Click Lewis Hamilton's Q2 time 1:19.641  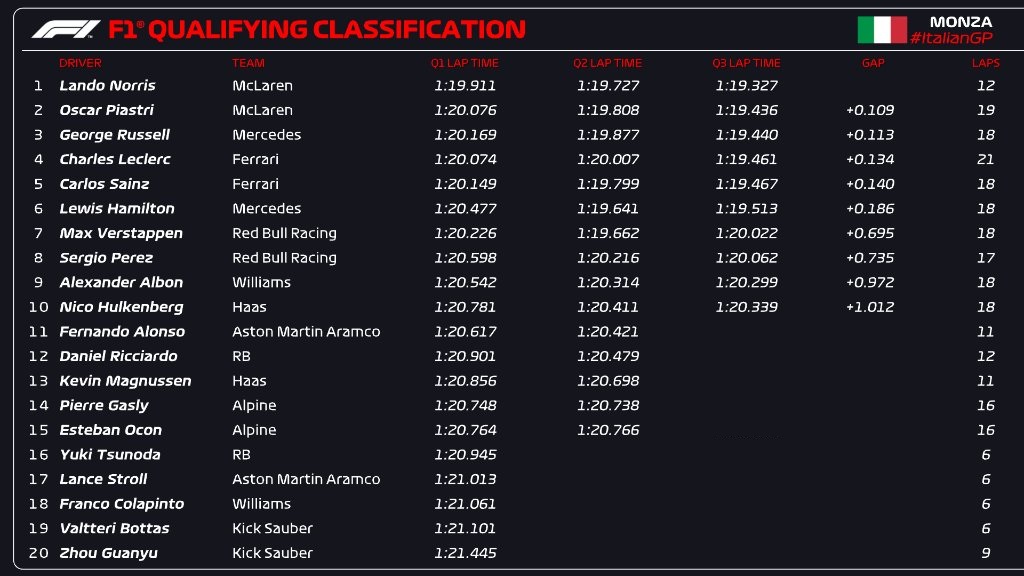point(608,209)
